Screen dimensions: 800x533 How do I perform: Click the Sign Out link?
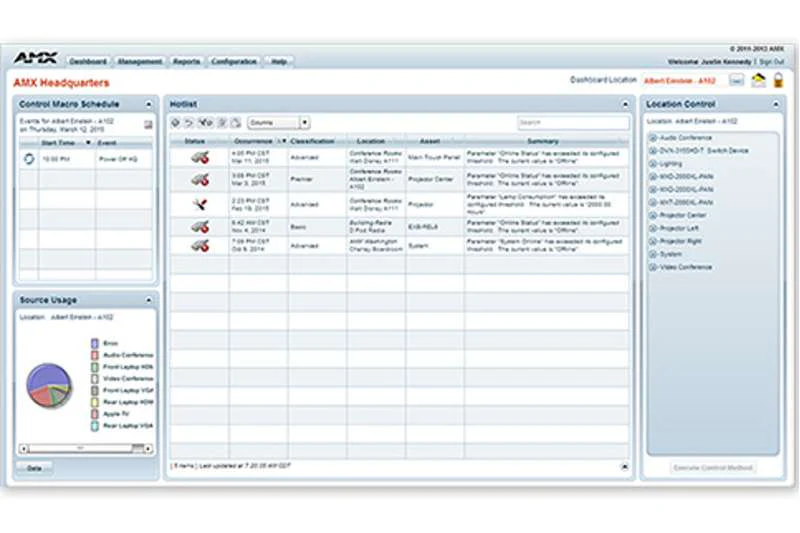(x=771, y=62)
